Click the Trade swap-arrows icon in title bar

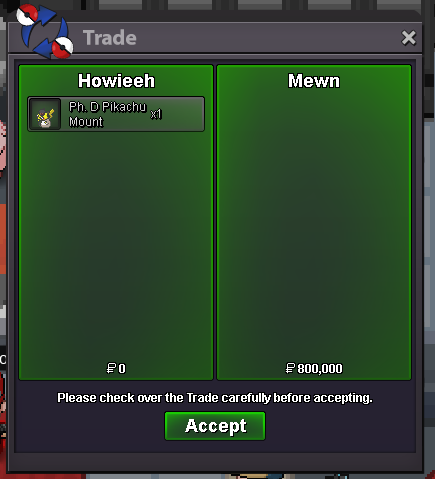click(45, 32)
